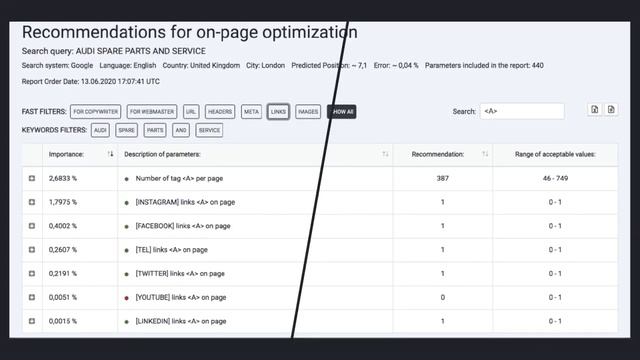Image resolution: width=640 pixels, height=360 pixels.
Task: Toggle the IMAGES fast filter
Action: (x=308, y=111)
